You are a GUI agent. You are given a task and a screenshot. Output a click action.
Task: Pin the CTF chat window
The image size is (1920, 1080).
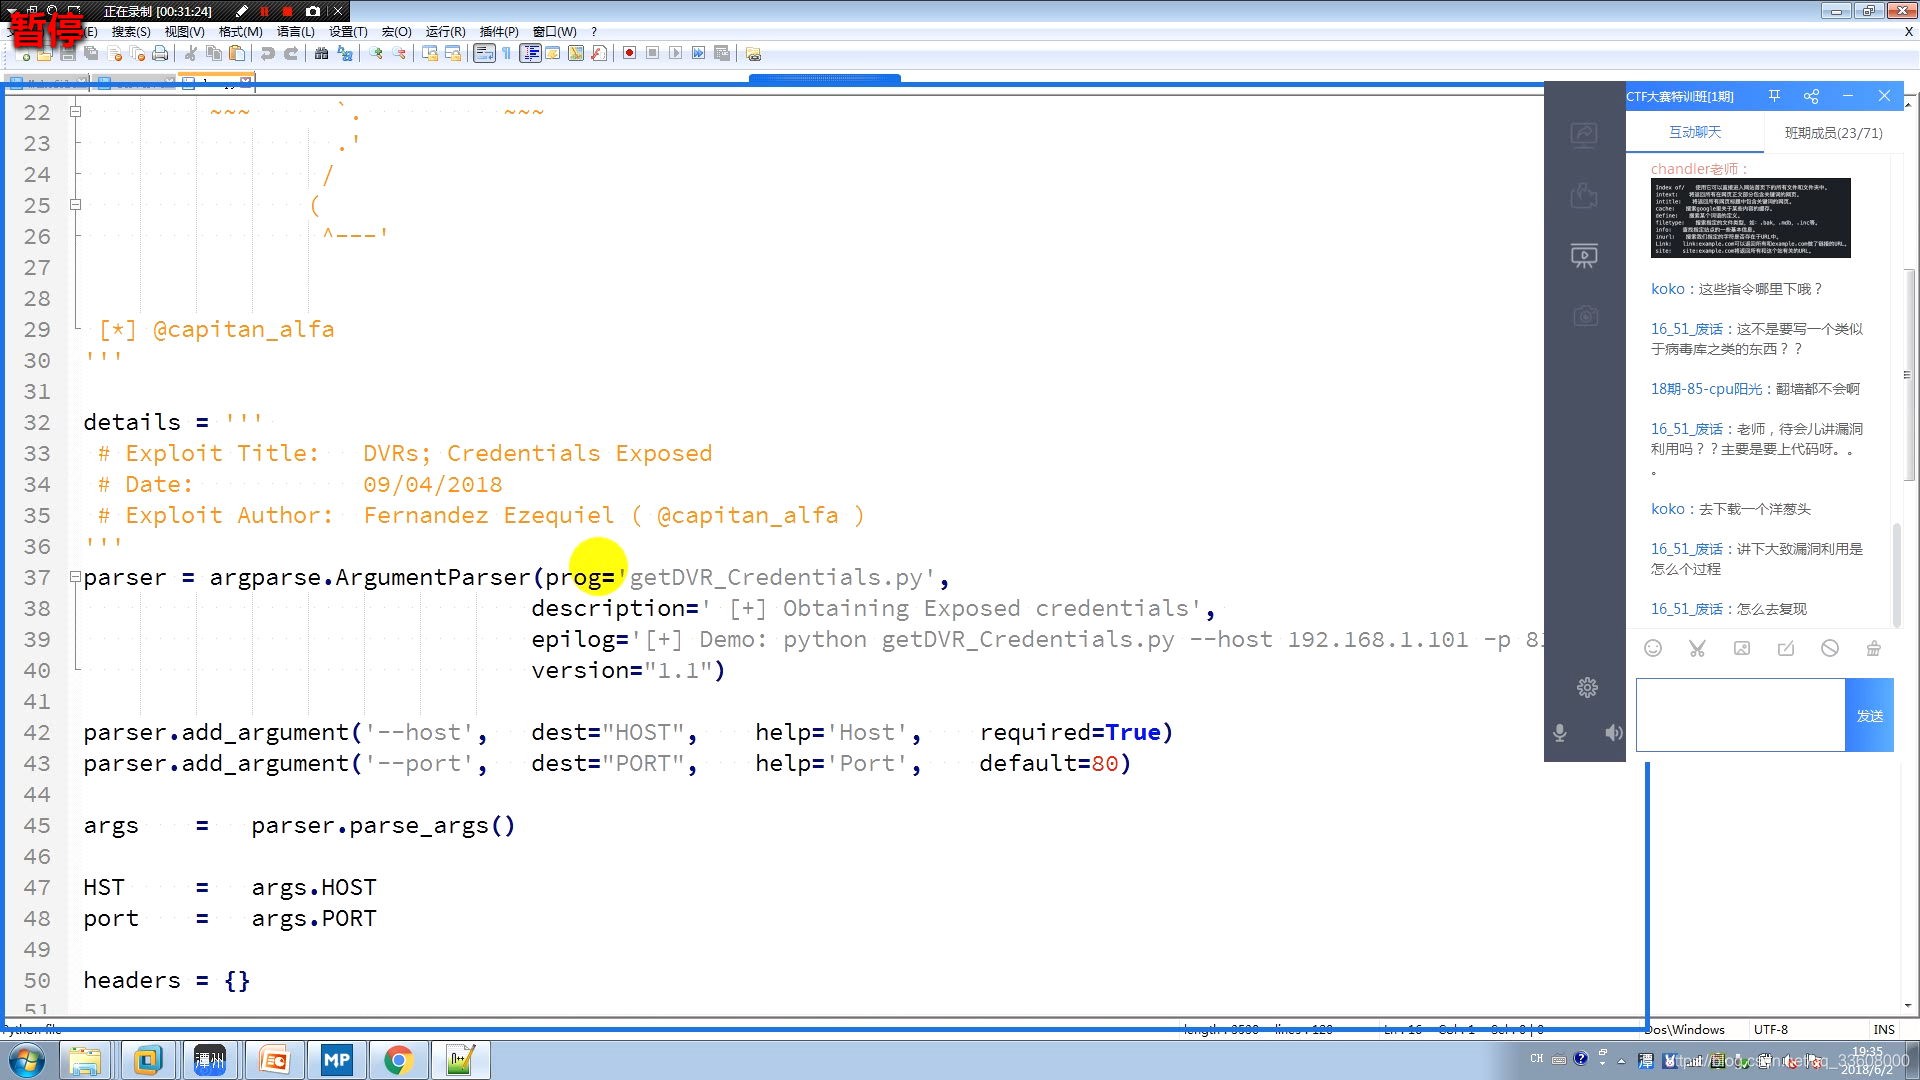1774,96
